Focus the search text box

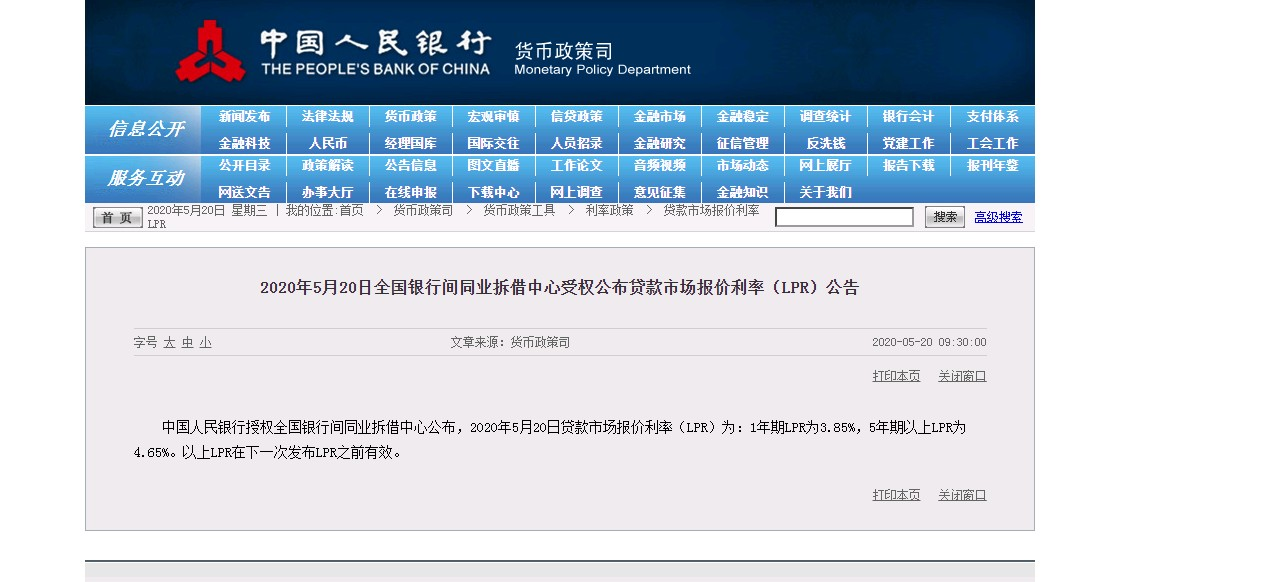coord(844,217)
